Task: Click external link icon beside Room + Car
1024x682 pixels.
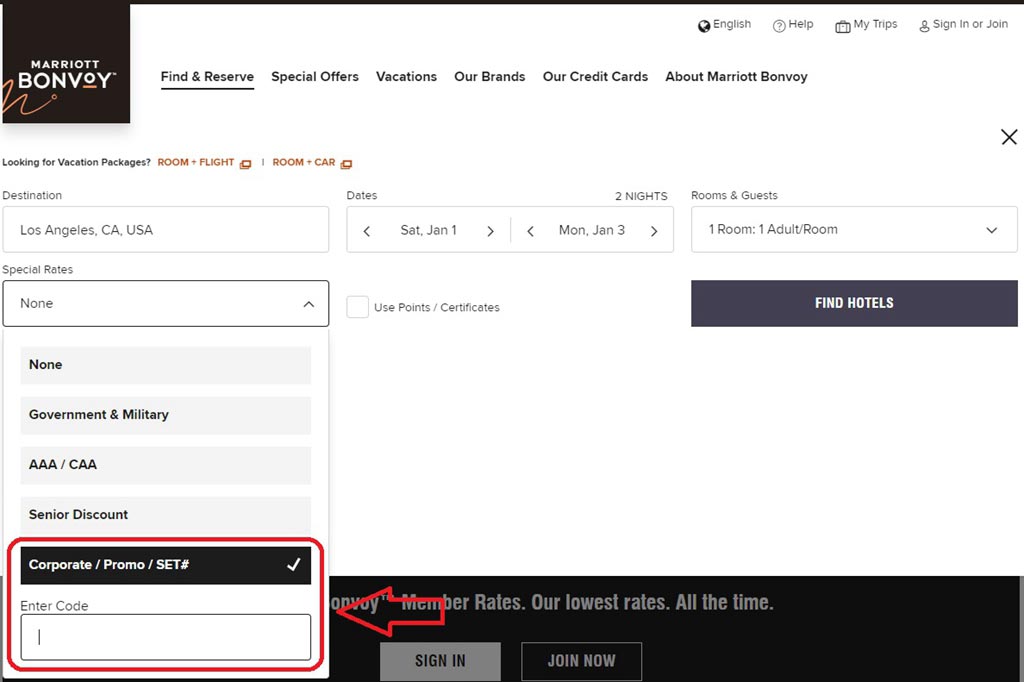Action: click(347, 163)
